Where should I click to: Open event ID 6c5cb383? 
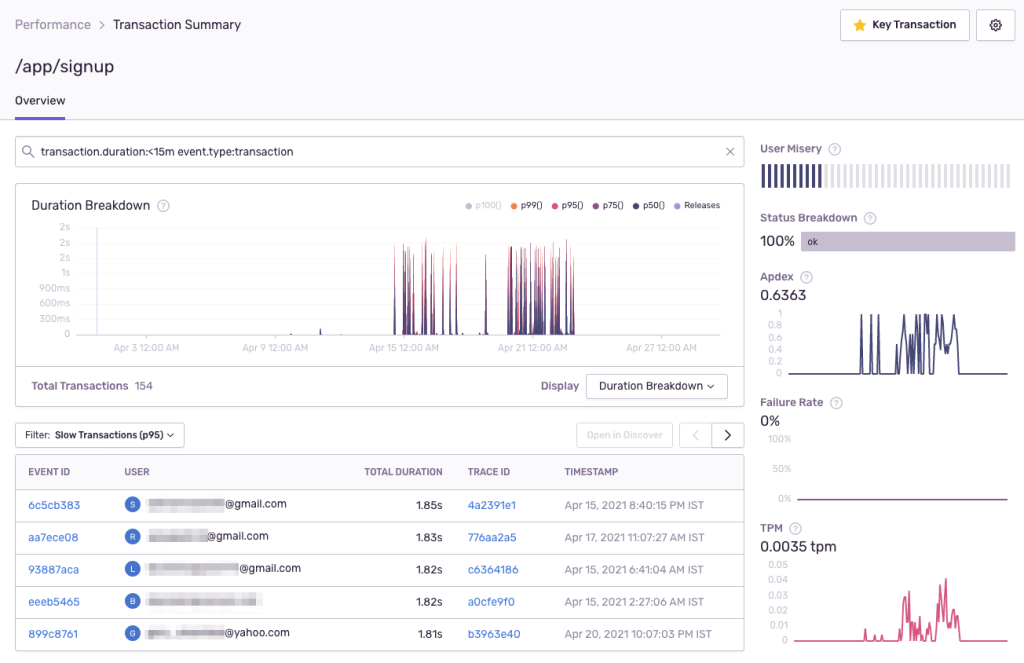click(54, 505)
